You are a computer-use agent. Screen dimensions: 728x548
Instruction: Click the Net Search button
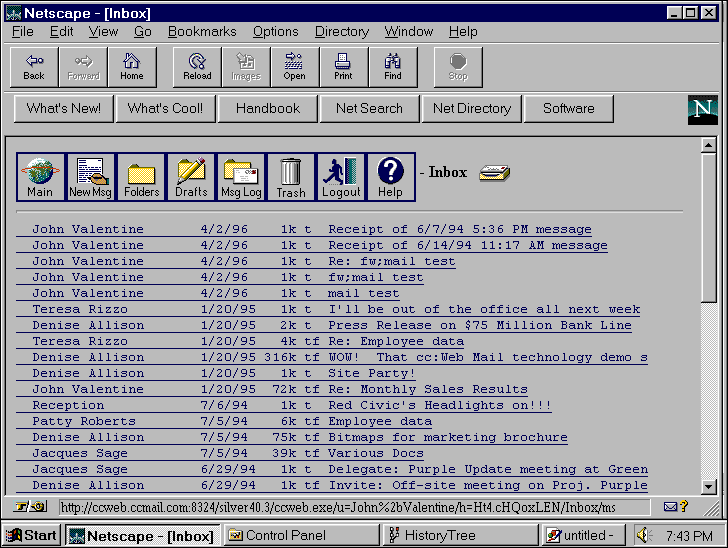(x=370, y=109)
